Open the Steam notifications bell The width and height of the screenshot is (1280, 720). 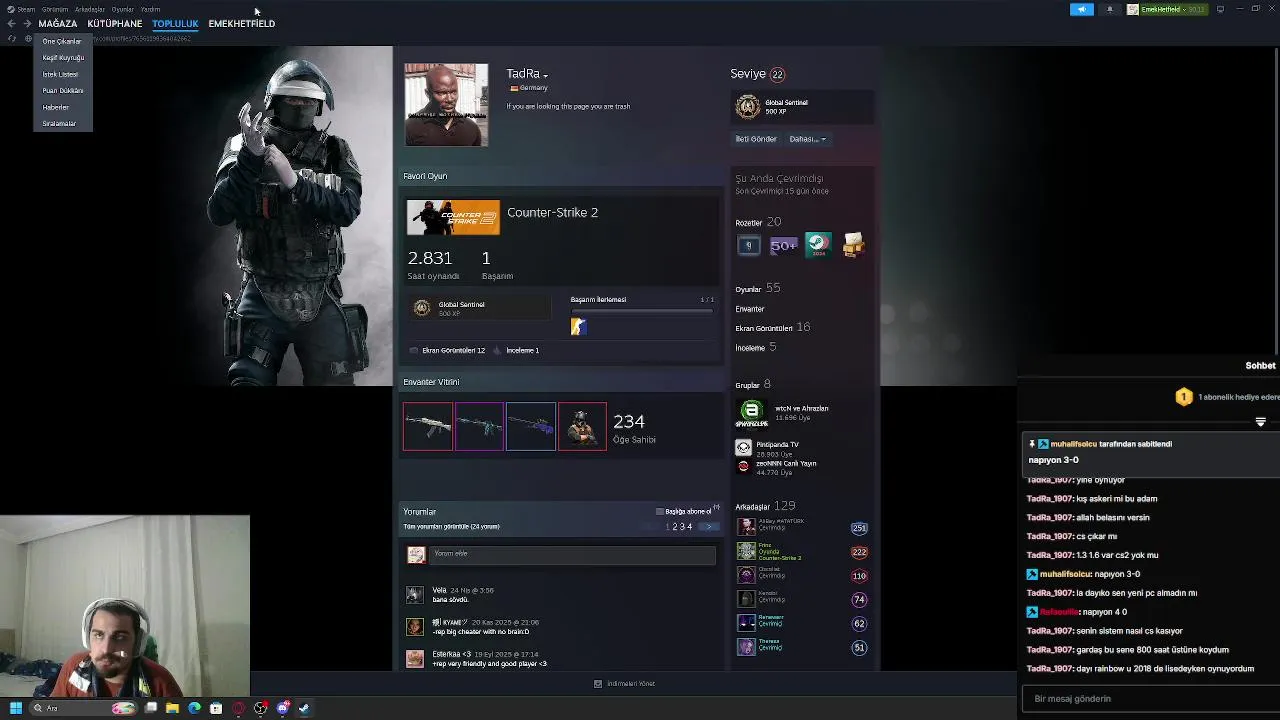pos(1109,9)
